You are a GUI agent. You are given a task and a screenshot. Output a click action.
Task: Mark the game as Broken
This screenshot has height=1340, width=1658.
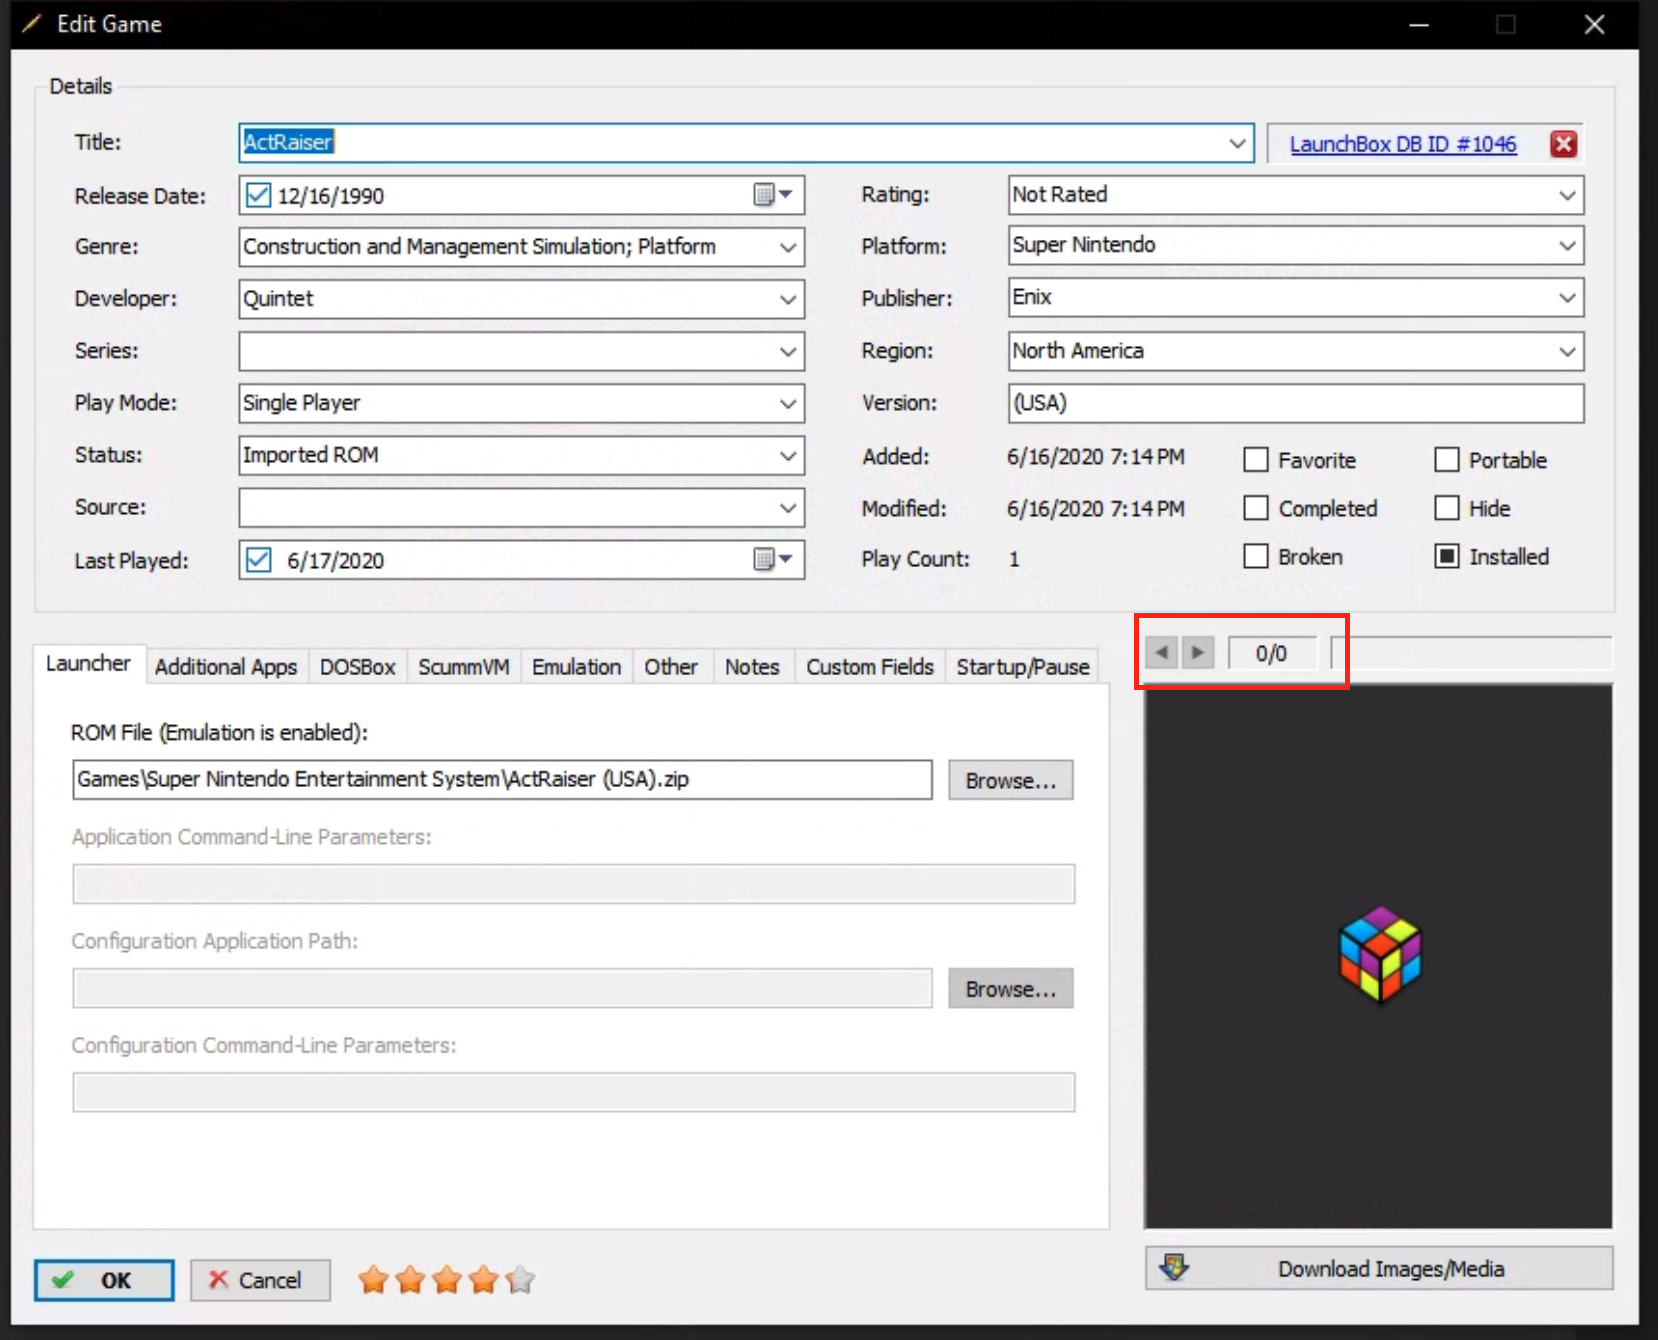[x=1256, y=556]
